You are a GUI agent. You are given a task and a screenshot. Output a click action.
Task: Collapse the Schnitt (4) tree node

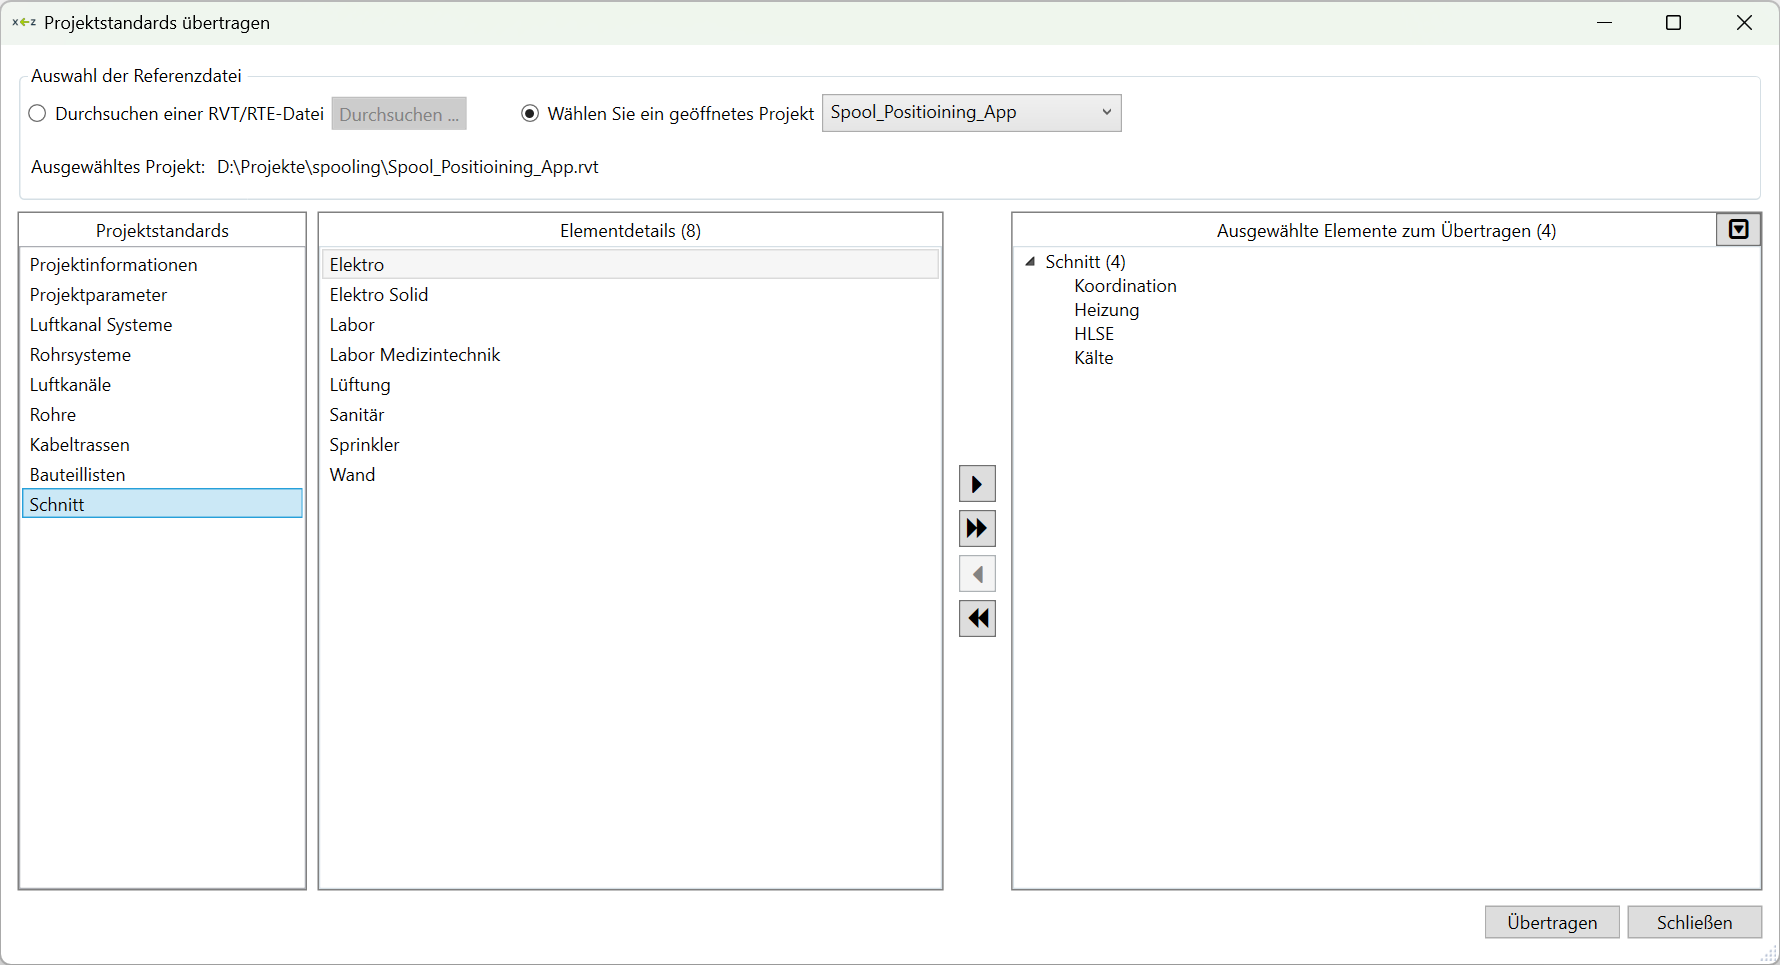pos(1030,262)
